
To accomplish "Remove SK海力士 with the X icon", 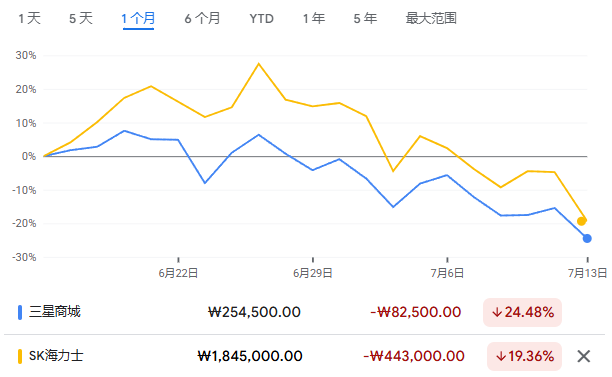I will coord(584,356).
